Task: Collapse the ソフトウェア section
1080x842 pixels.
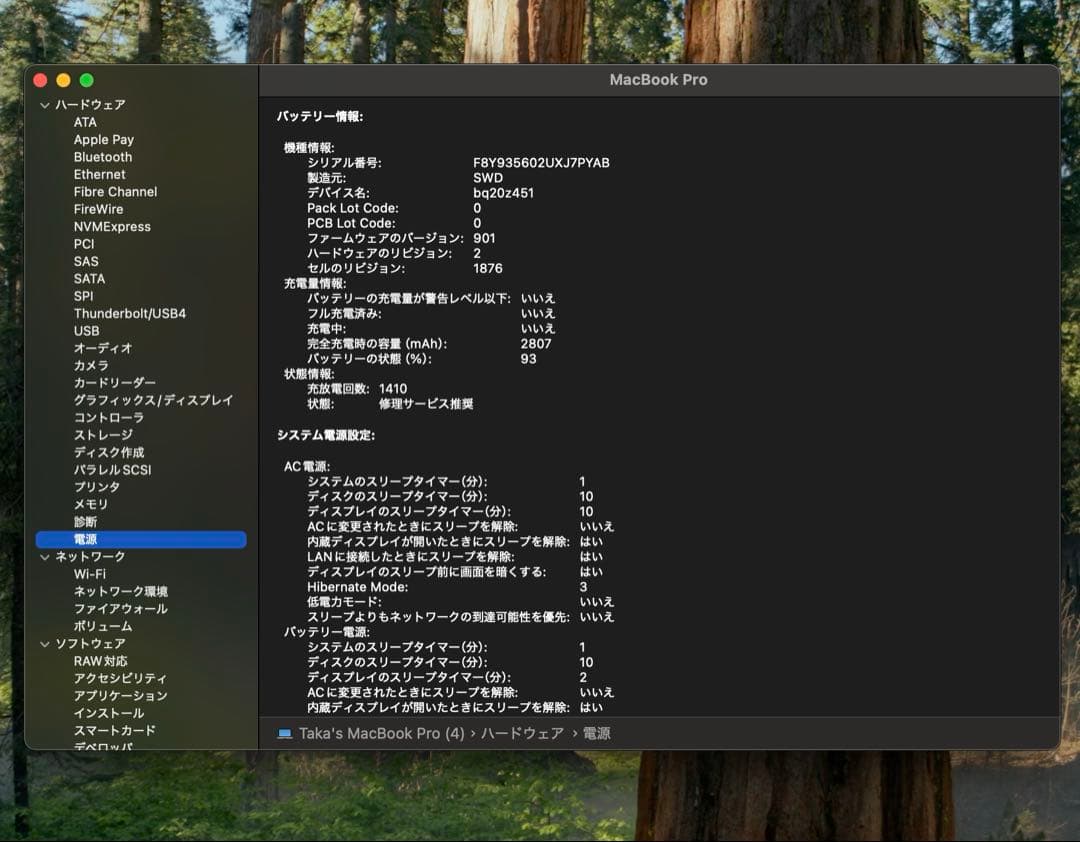Action: (45, 644)
